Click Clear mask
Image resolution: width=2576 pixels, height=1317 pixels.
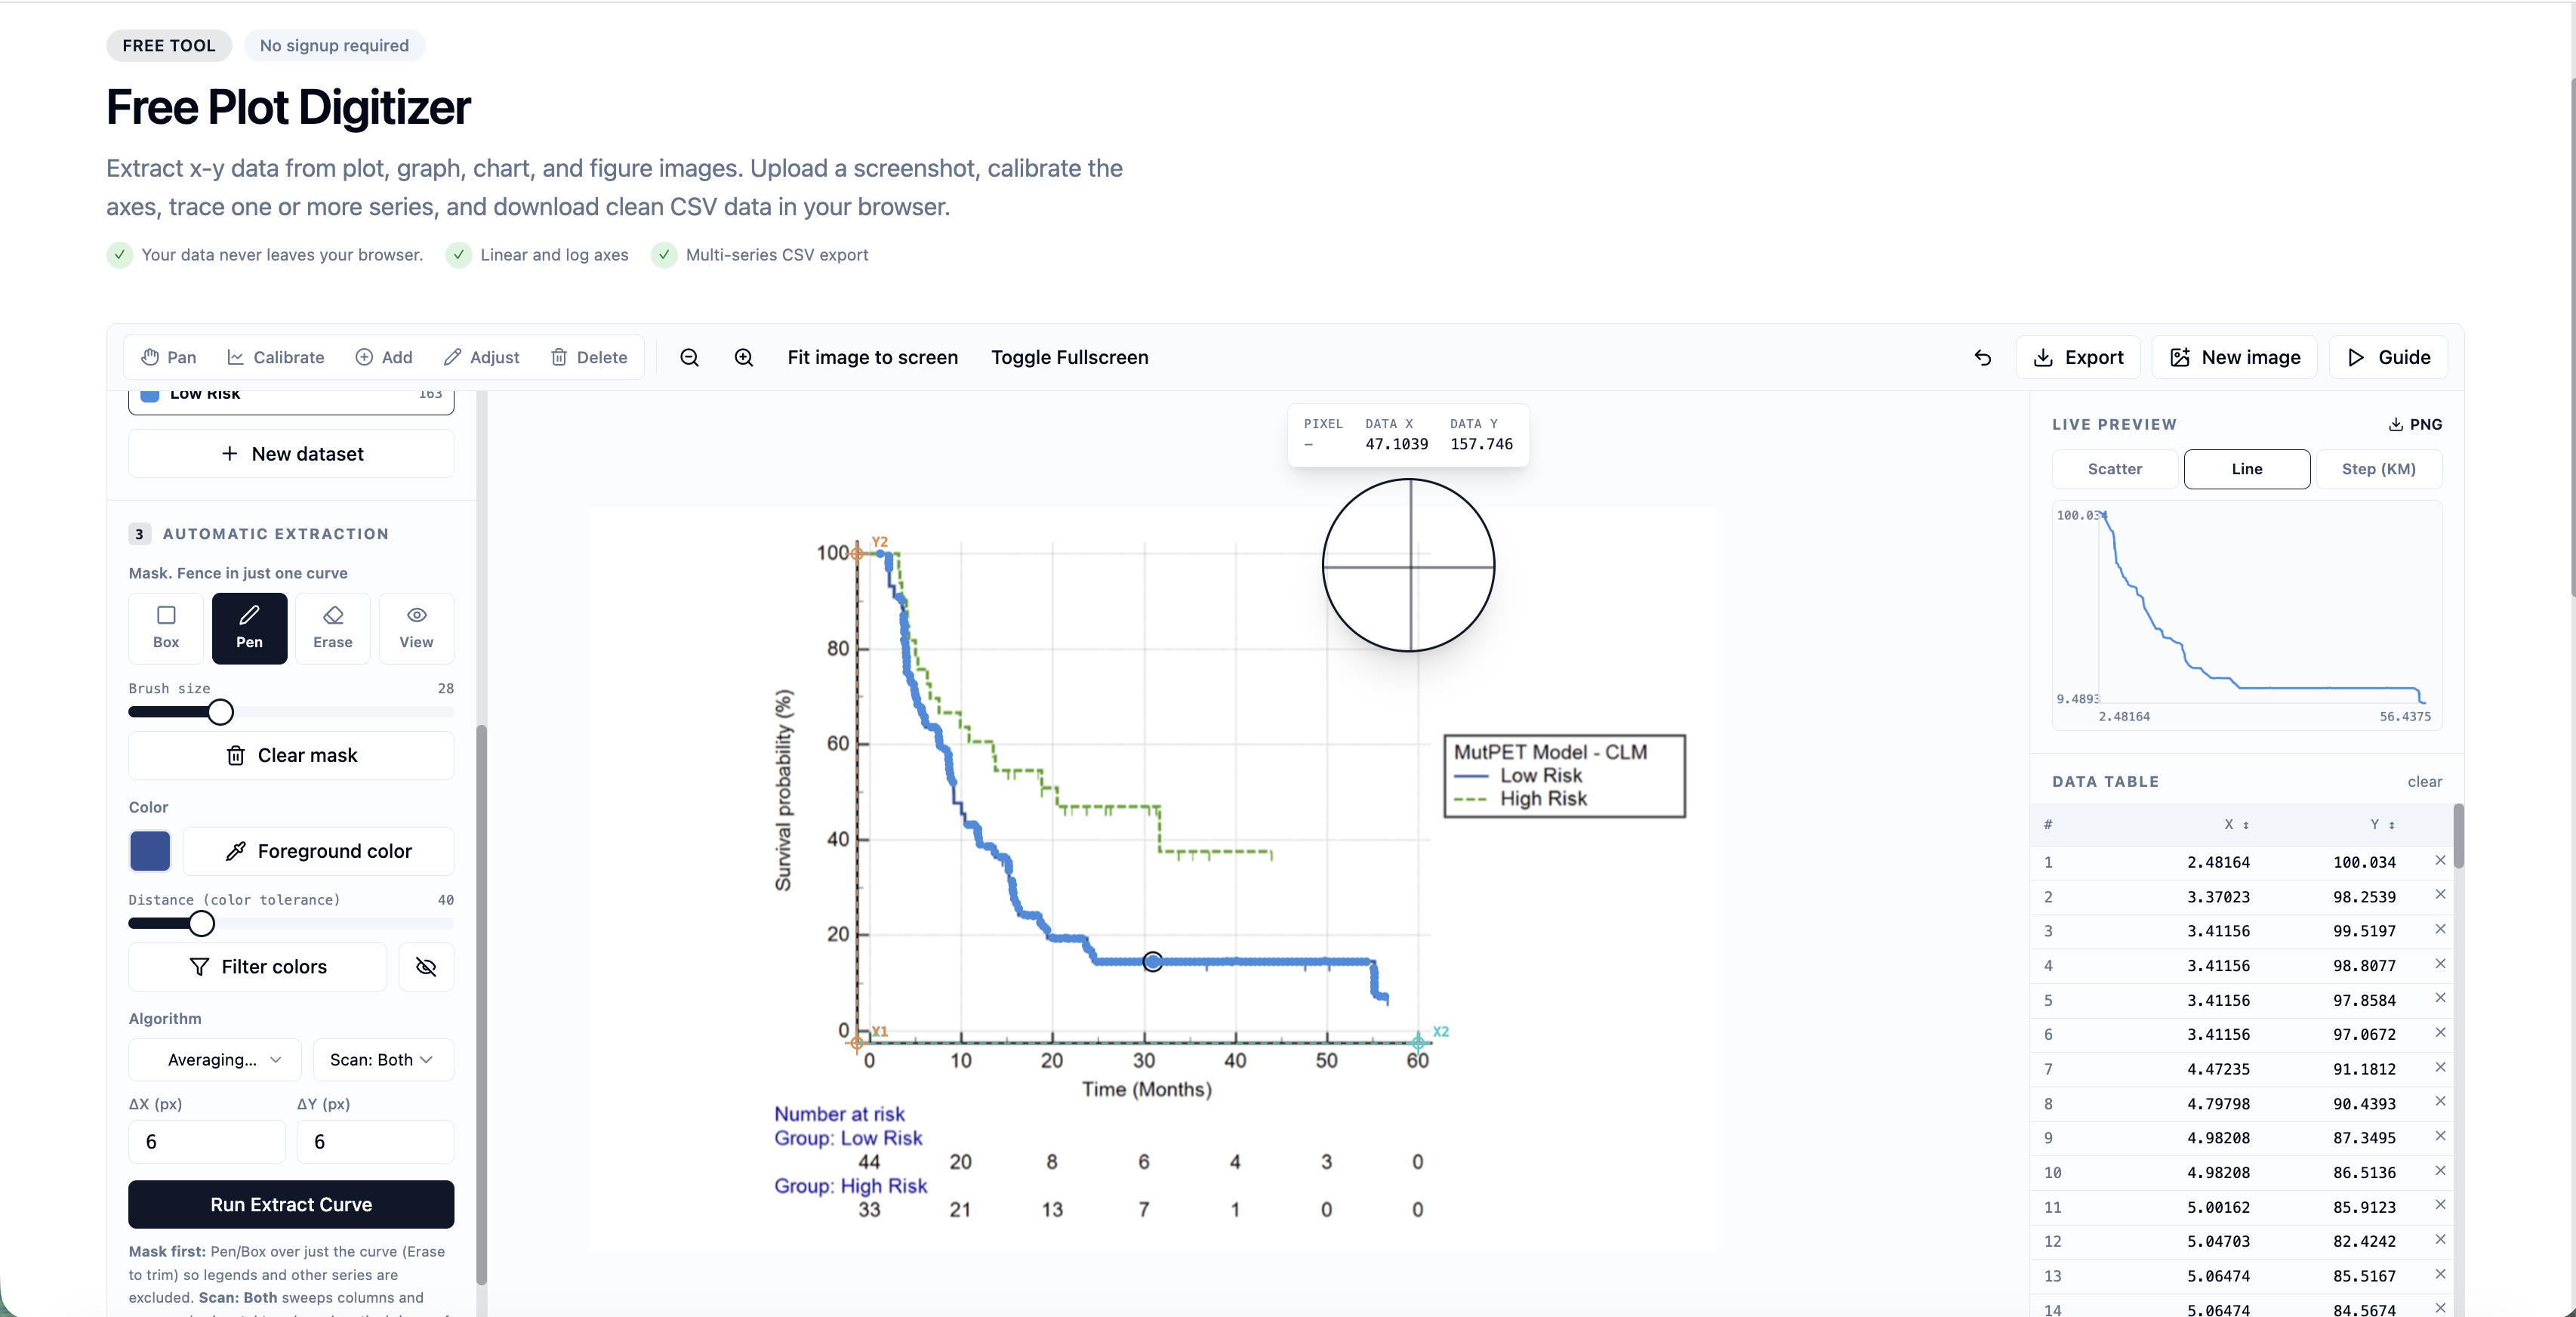click(291, 755)
